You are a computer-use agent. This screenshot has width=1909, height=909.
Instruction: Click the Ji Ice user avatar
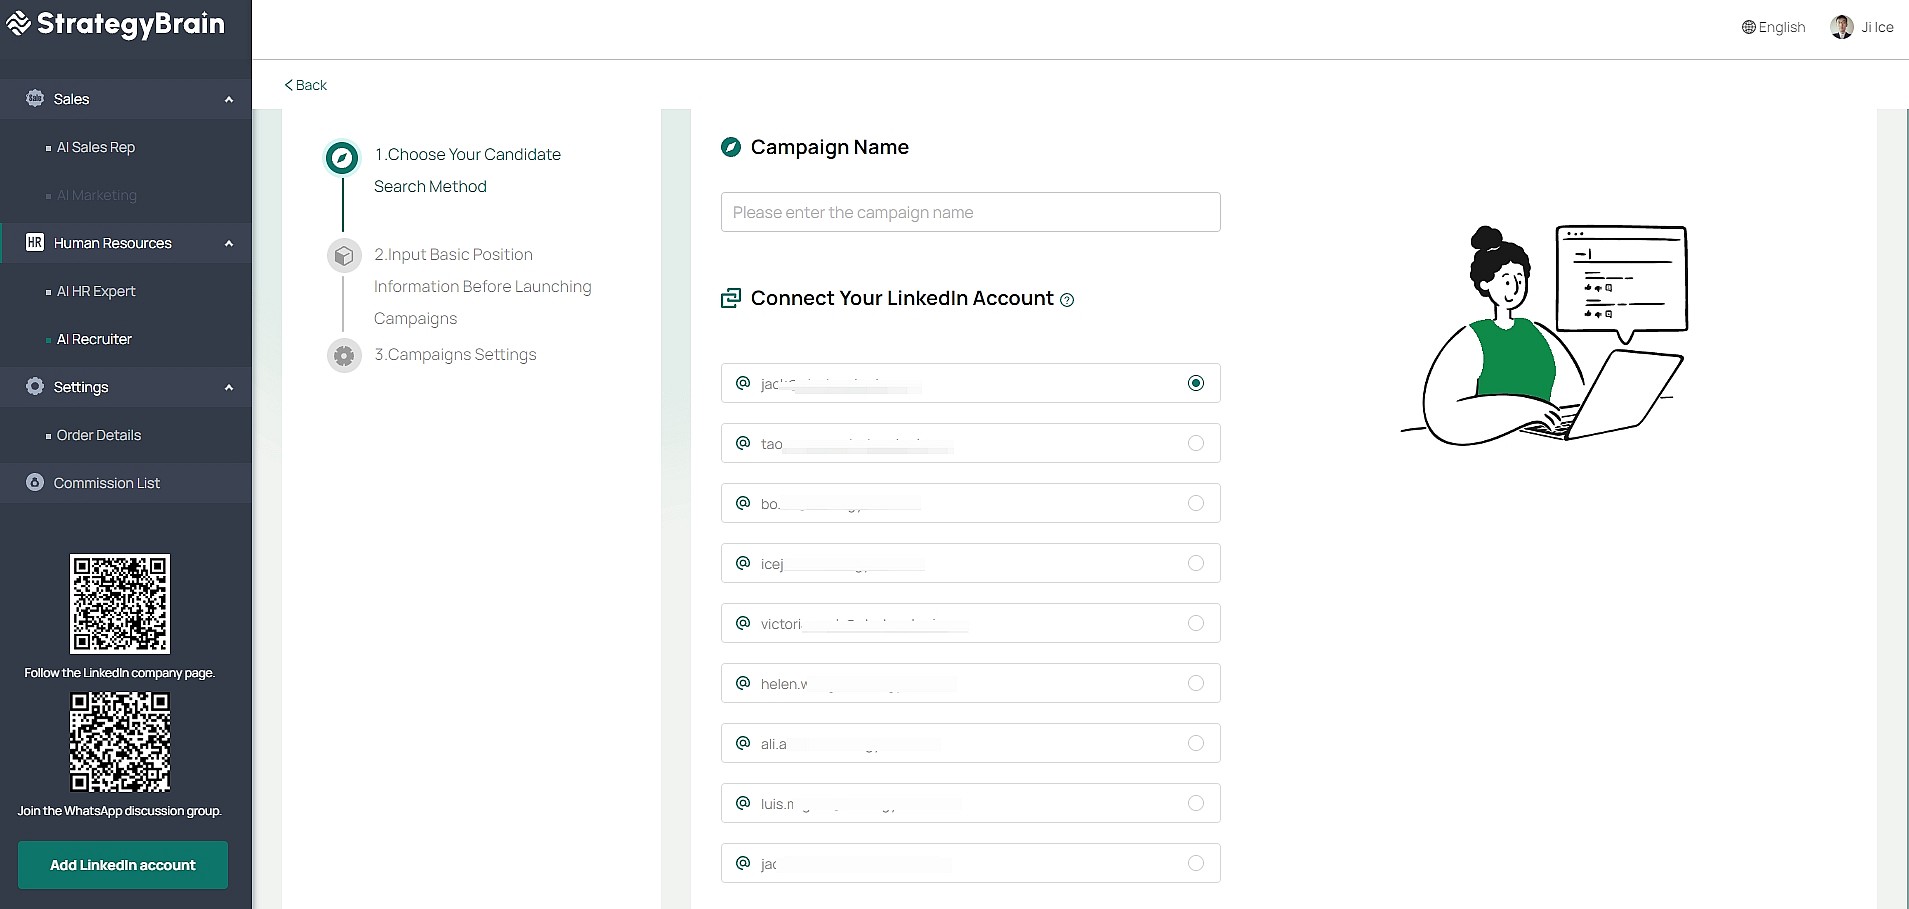tap(1841, 27)
